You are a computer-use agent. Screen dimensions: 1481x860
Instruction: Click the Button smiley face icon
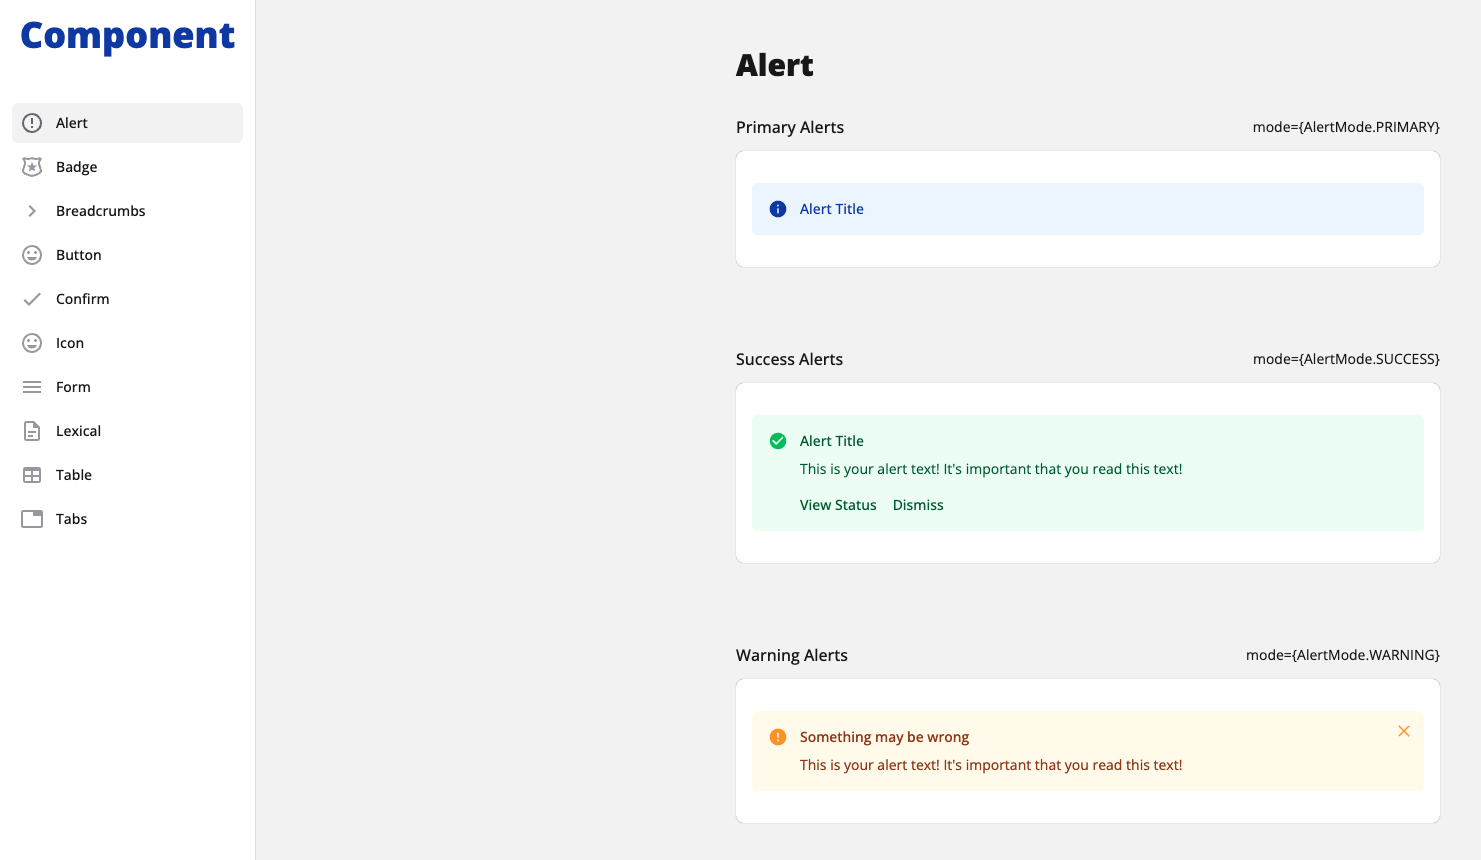click(32, 255)
